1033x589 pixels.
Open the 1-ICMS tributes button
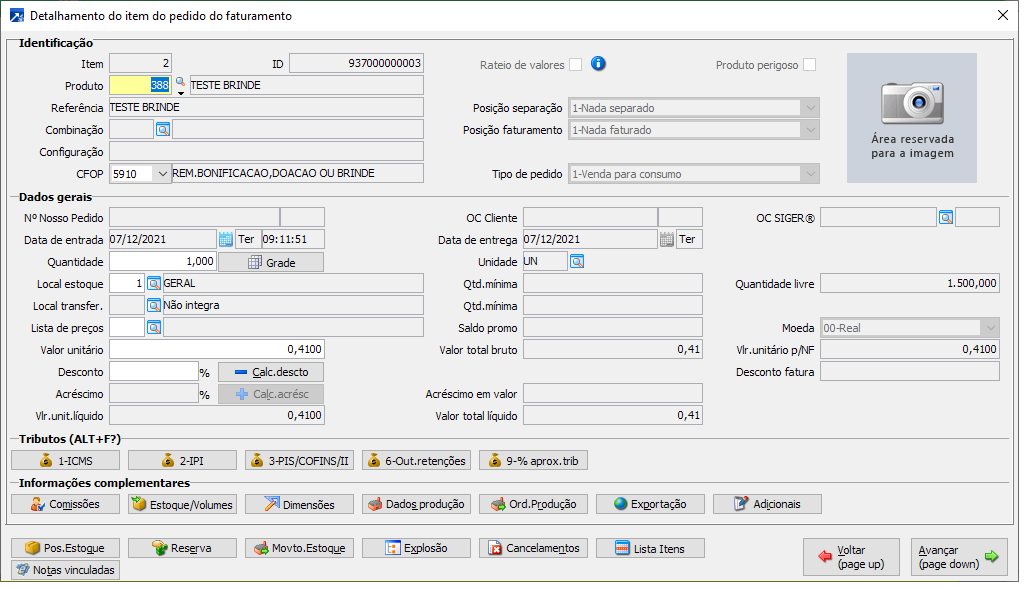[x=65, y=460]
